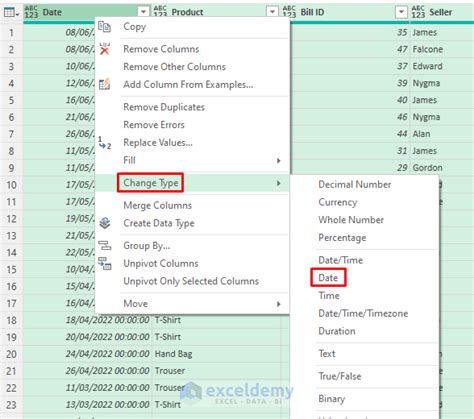Click the Replace Values icon

pos(105,143)
